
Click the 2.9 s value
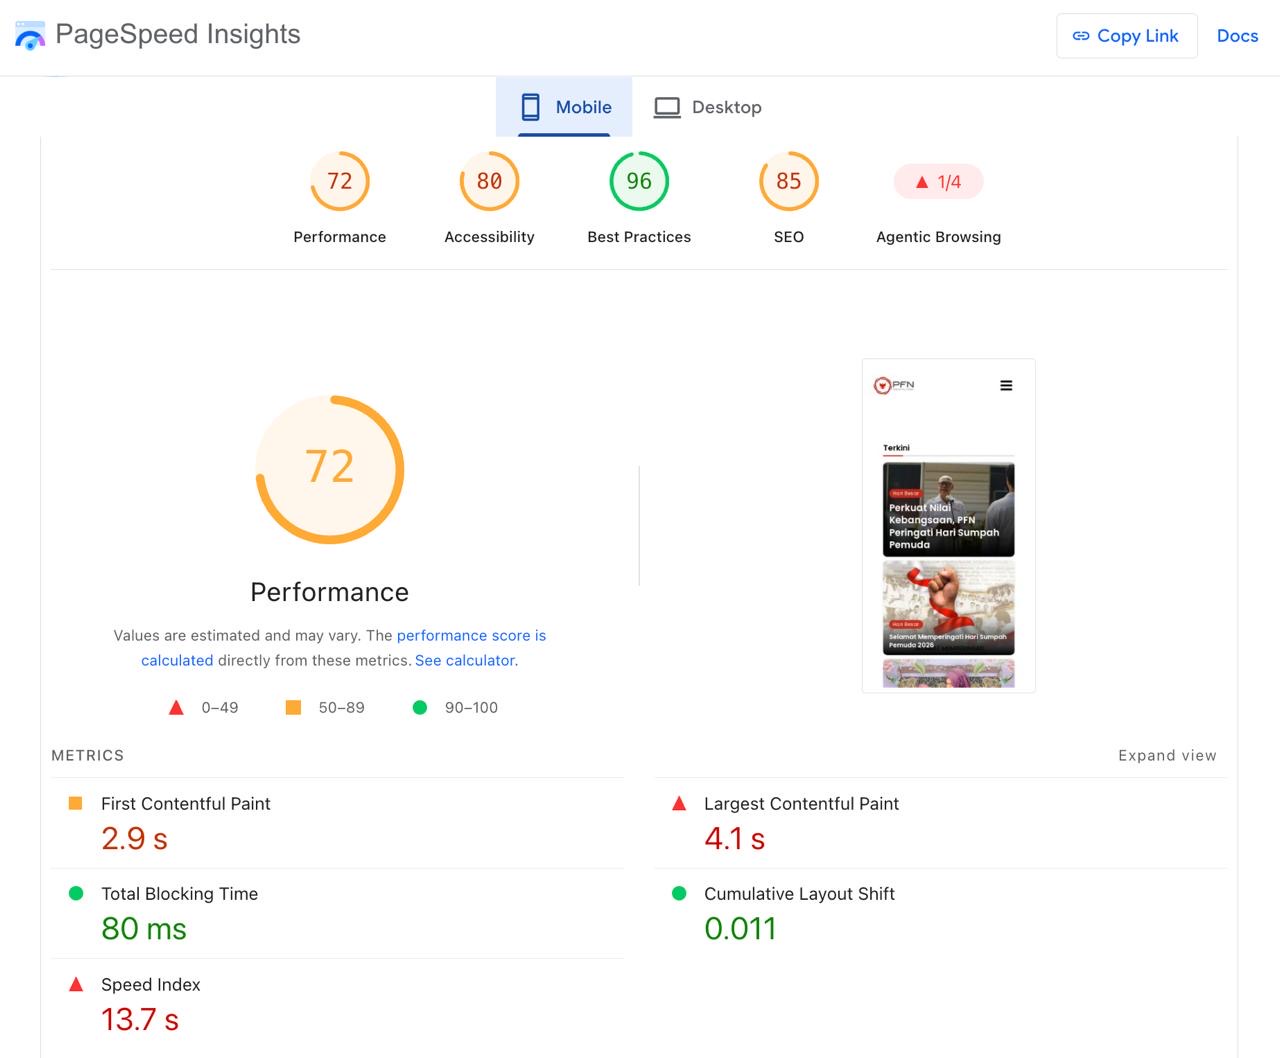134,838
